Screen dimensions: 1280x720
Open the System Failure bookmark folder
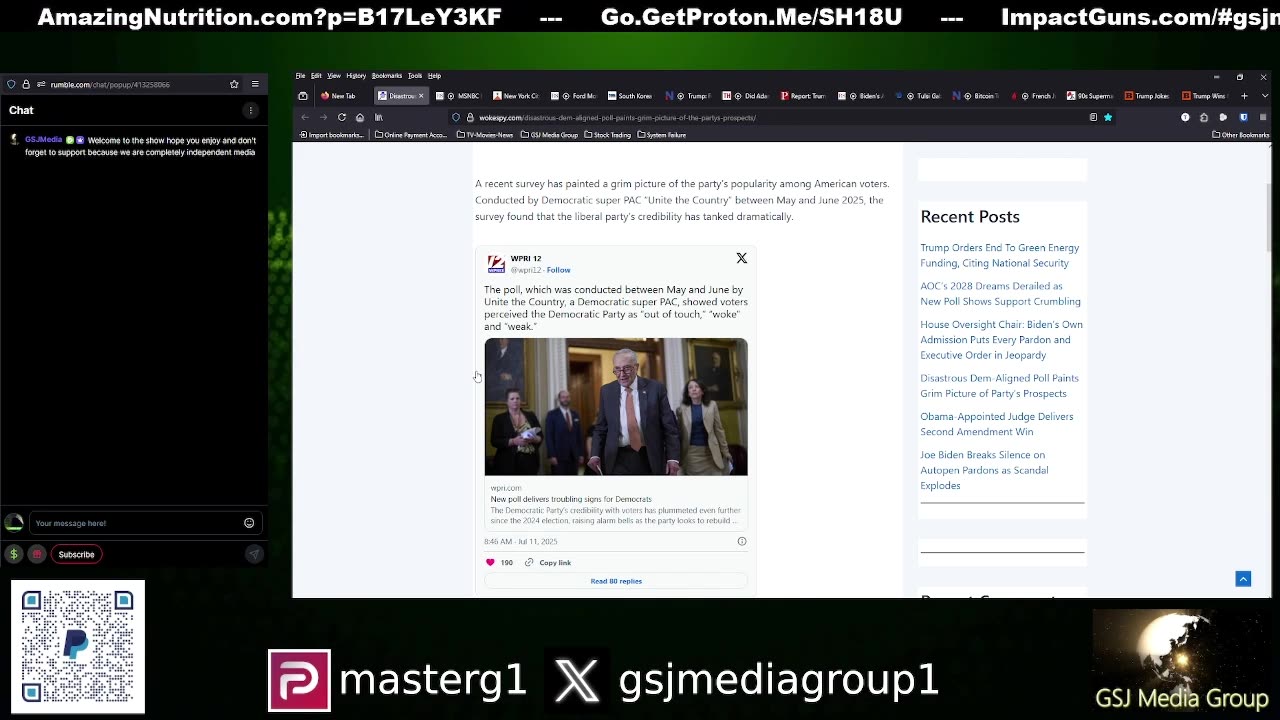pyautogui.click(x=662, y=135)
